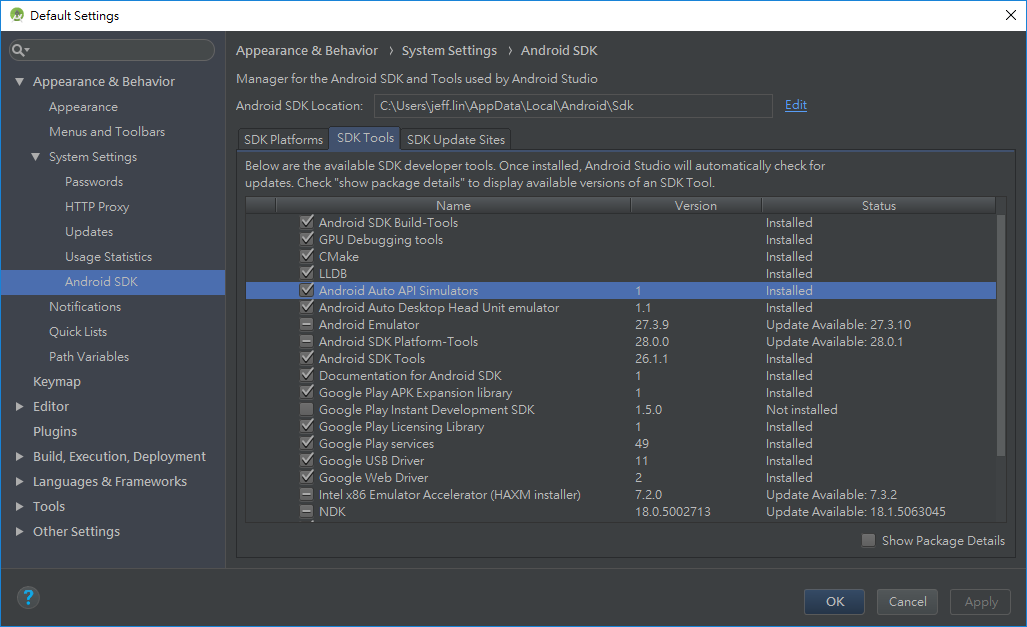Toggle Intel x86 Emulator Accelerator checkbox
1027x627 pixels.
coord(307,495)
